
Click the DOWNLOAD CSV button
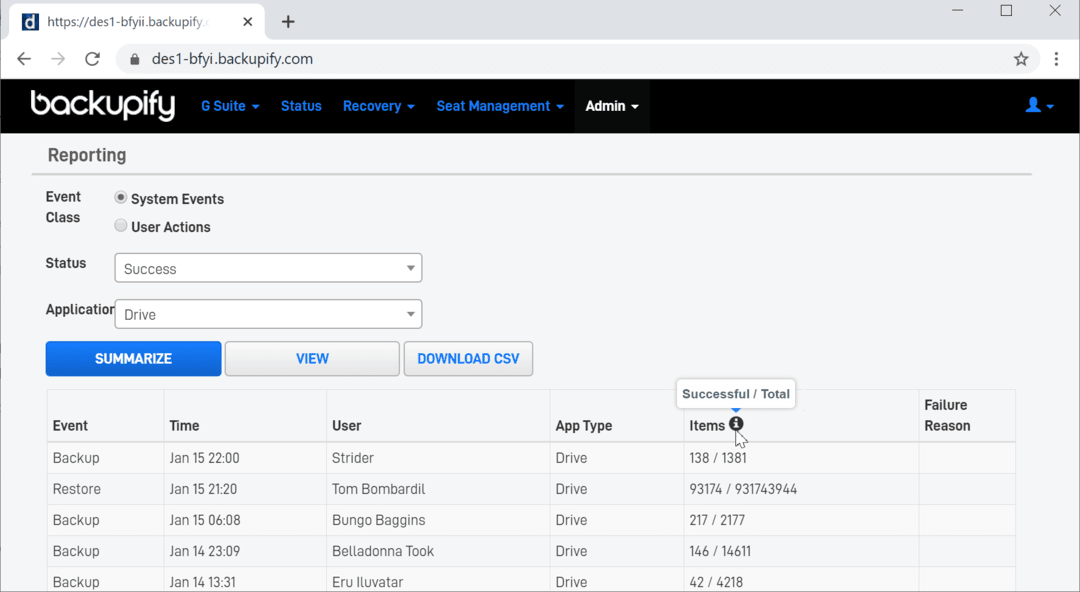click(468, 358)
